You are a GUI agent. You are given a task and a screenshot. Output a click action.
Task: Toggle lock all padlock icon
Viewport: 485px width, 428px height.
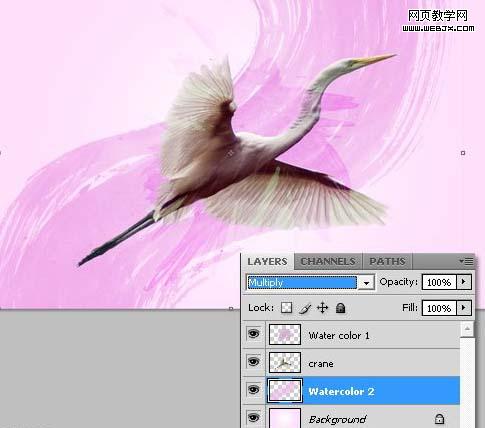(340, 308)
